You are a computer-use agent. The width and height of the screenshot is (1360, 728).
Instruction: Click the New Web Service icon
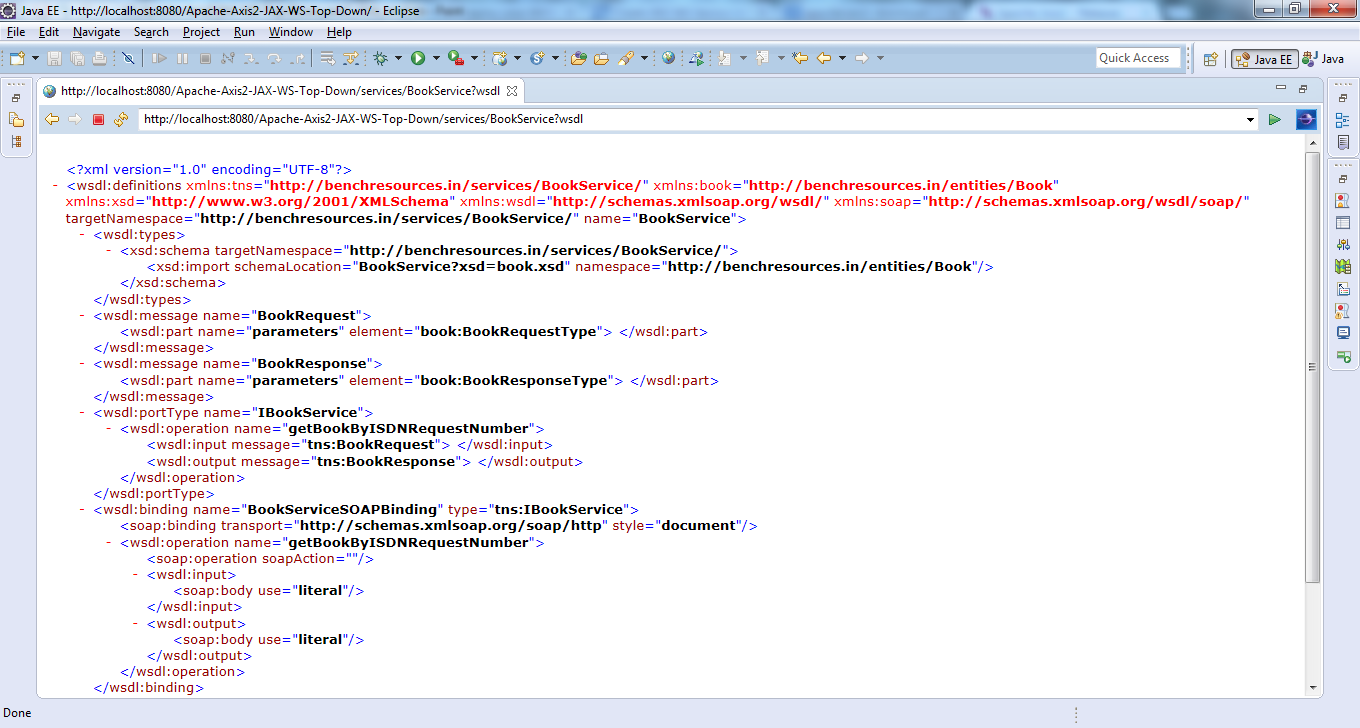[537, 58]
